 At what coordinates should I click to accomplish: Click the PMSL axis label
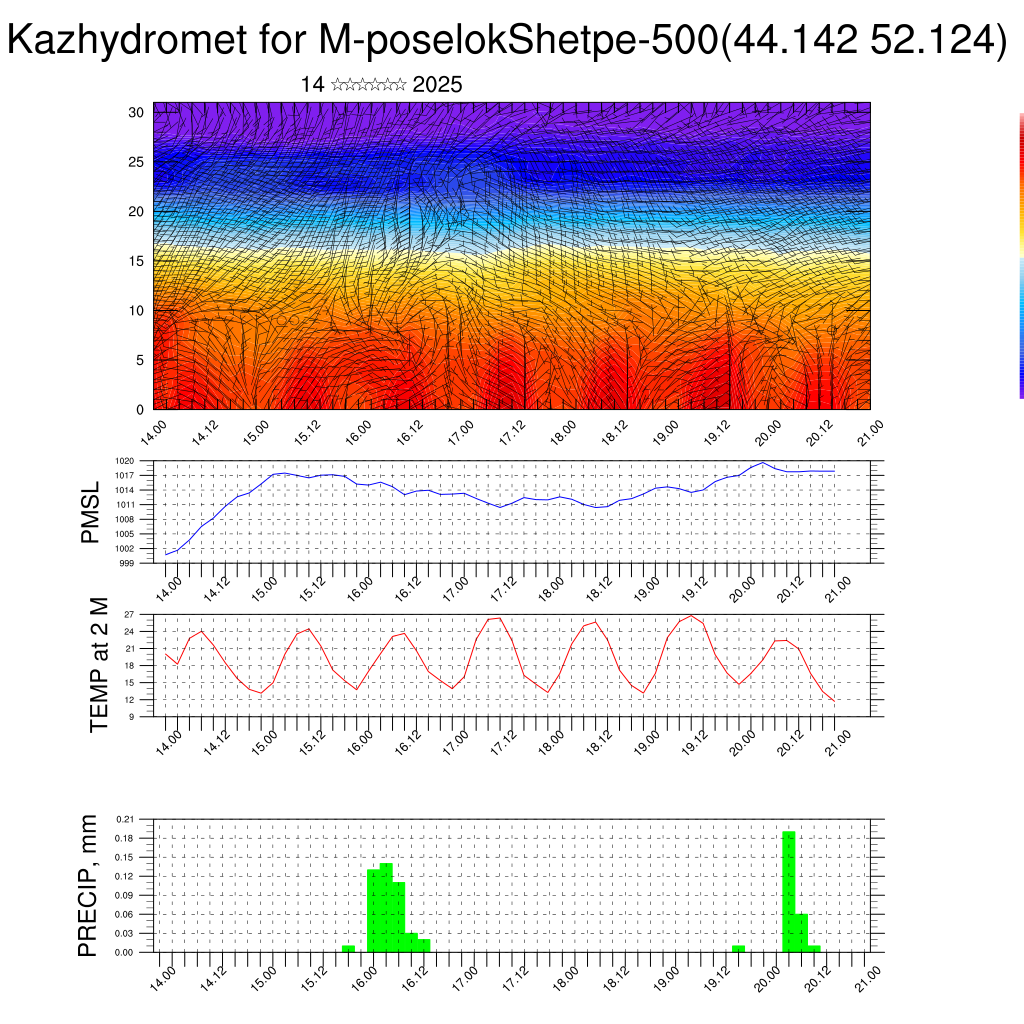[90, 512]
